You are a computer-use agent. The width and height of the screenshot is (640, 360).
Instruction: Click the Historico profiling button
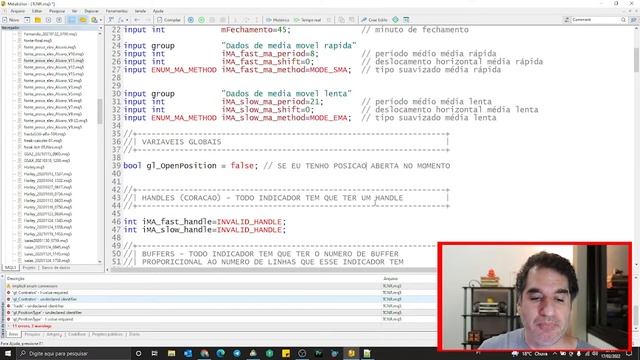click(278, 20)
